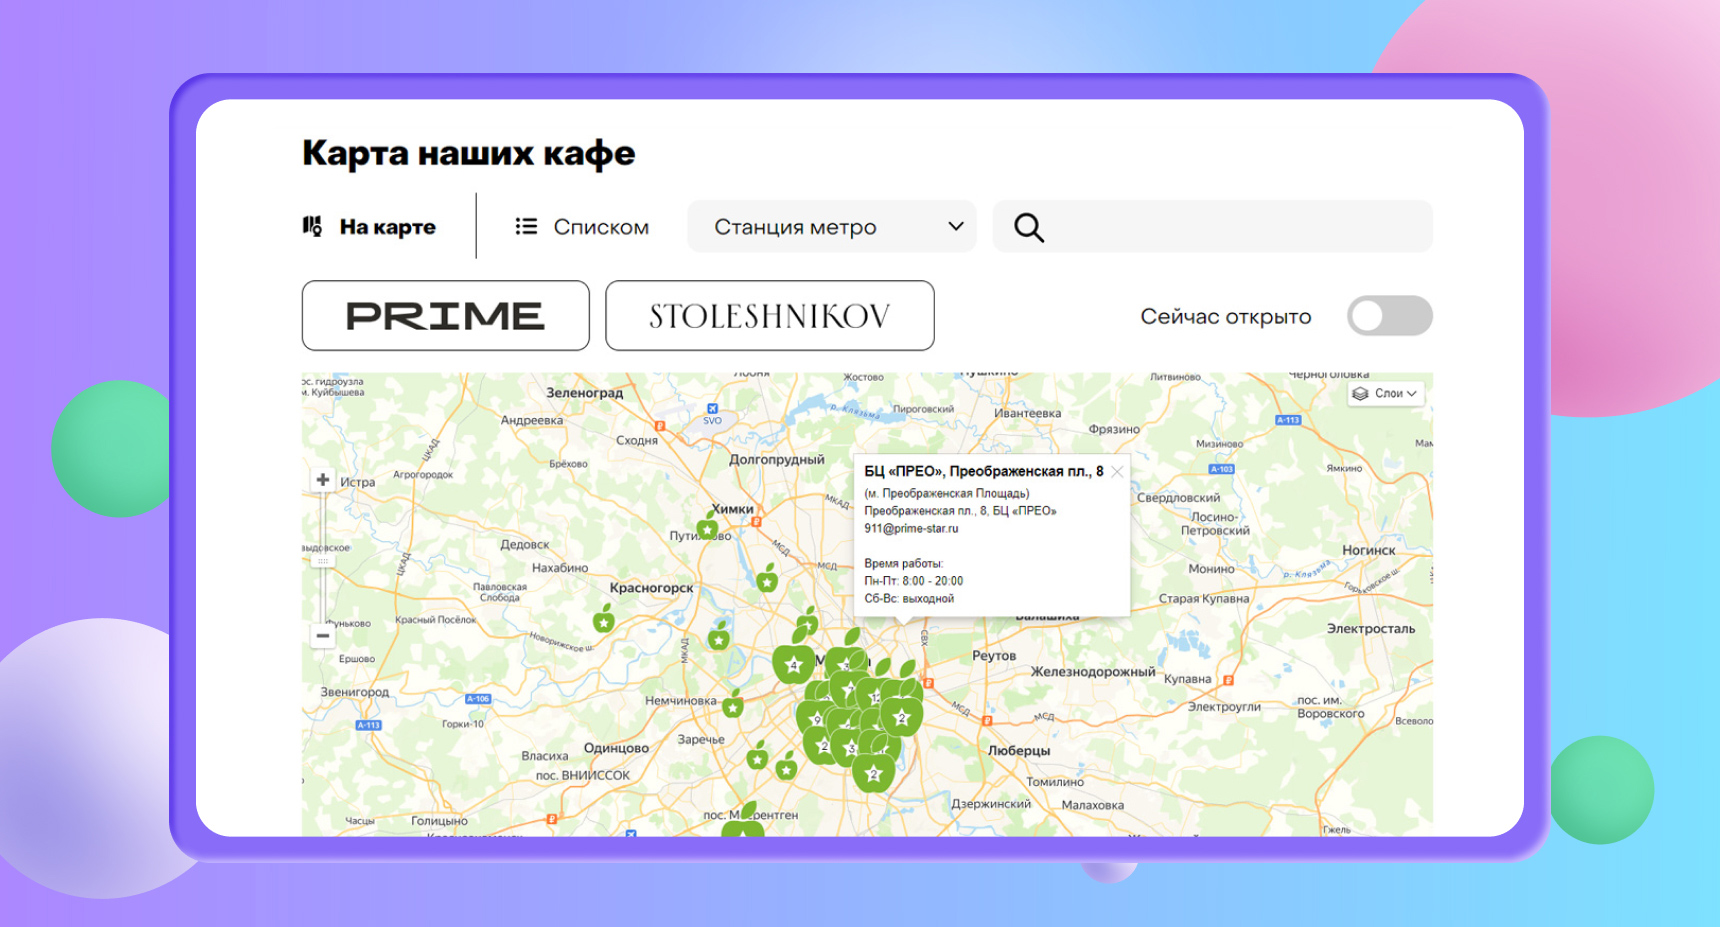Click the apple marker at Химки
1720x927 pixels.
pos(709,526)
